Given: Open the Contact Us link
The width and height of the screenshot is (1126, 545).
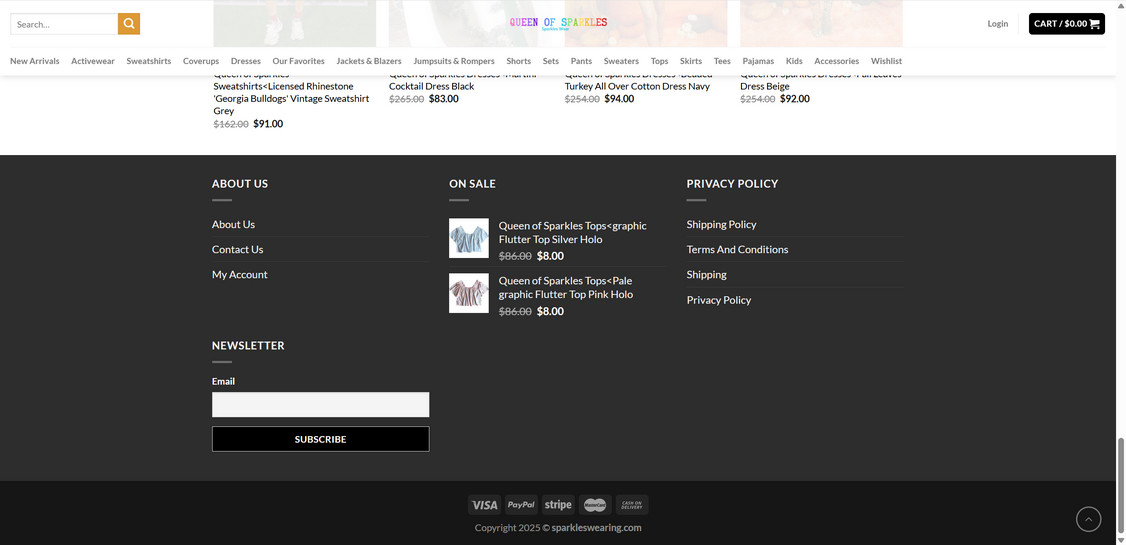Looking at the screenshot, I should click(x=238, y=249).
